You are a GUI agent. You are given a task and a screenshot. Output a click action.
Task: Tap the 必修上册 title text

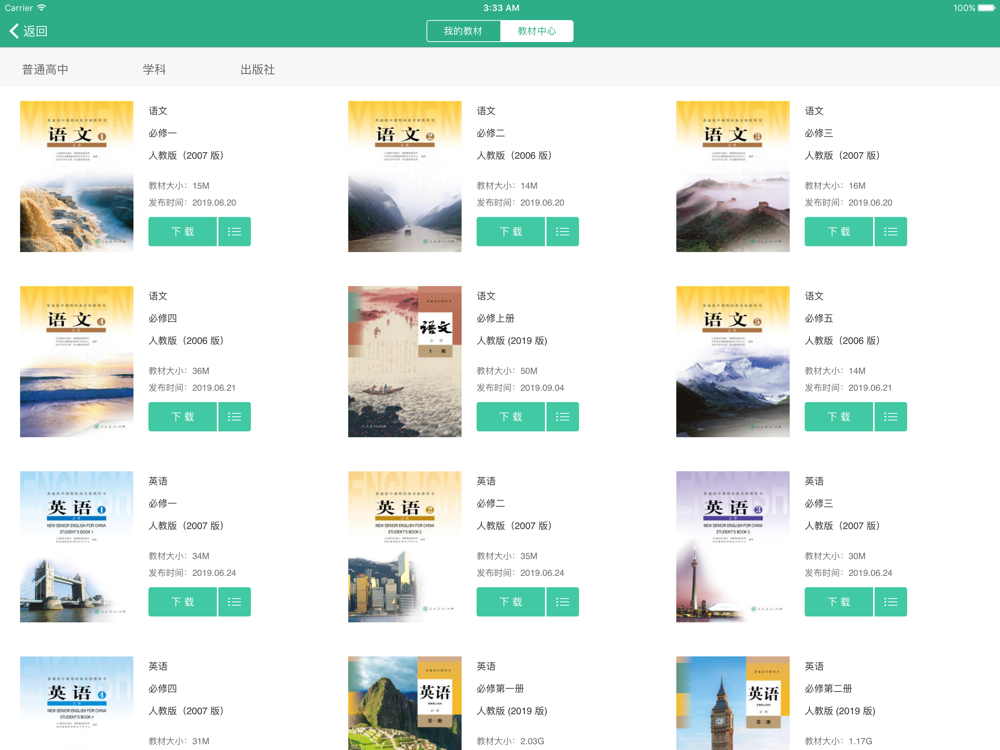(496, 318)
